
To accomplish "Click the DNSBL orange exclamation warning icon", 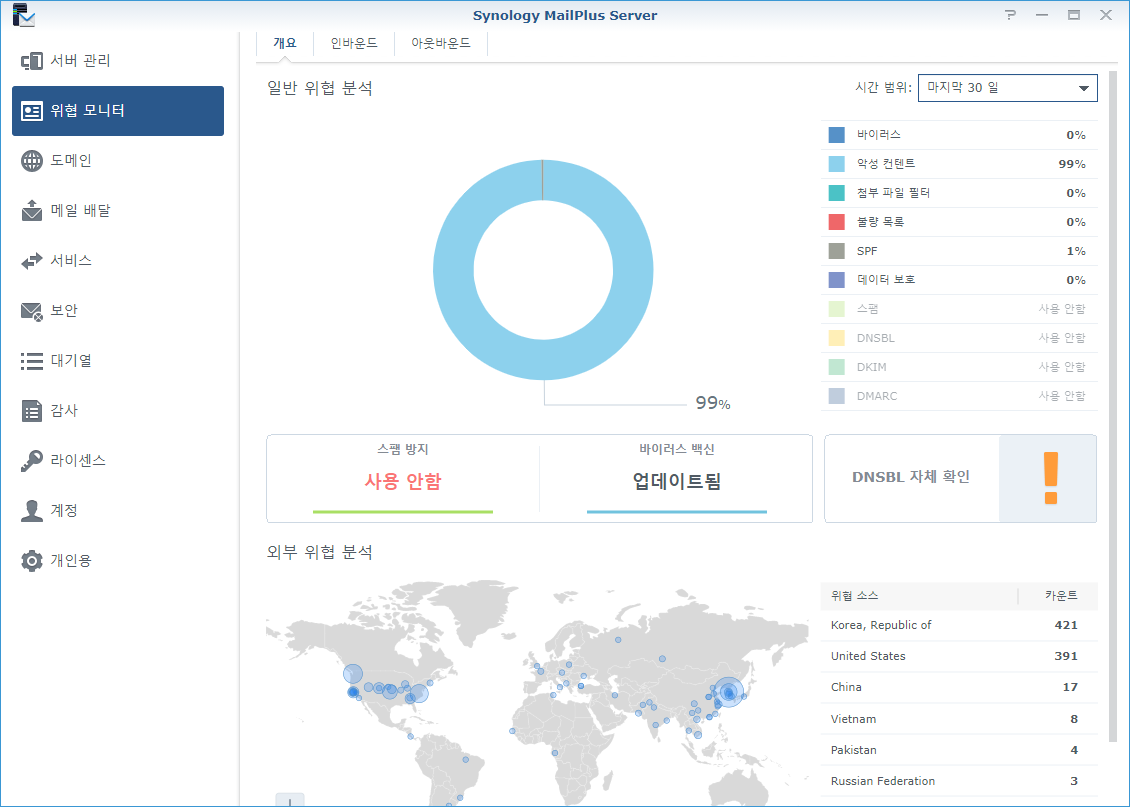I will [x=1051, y=478].
